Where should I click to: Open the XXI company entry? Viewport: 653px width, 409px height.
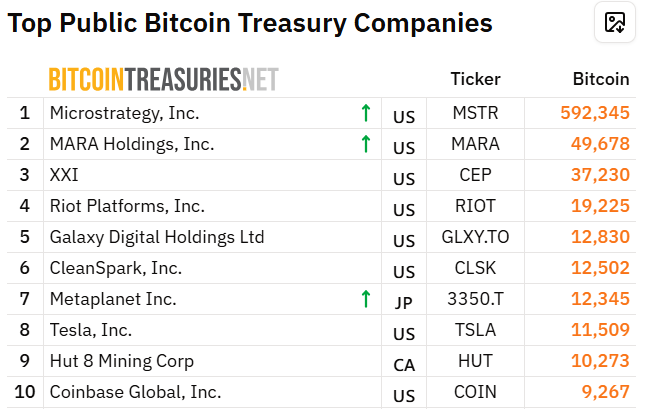64,175
